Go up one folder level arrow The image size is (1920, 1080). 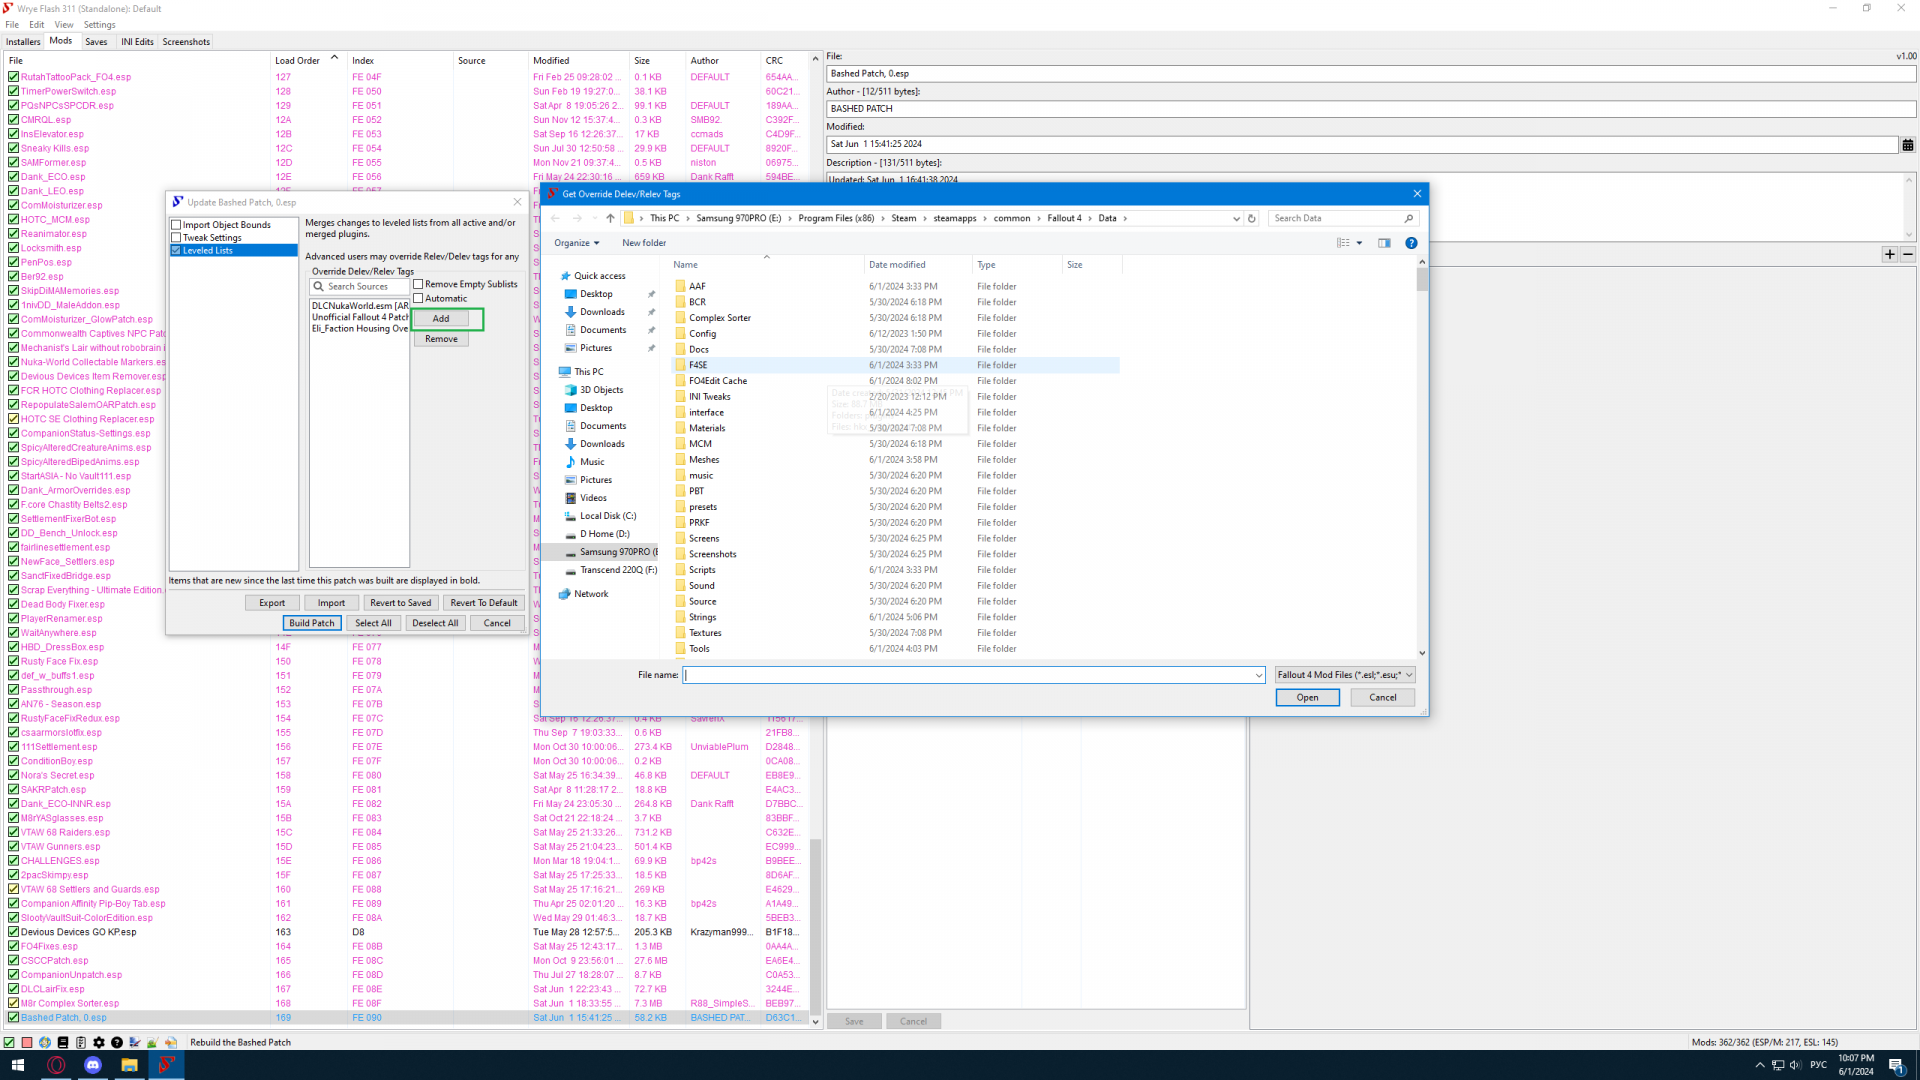[610, 218]
